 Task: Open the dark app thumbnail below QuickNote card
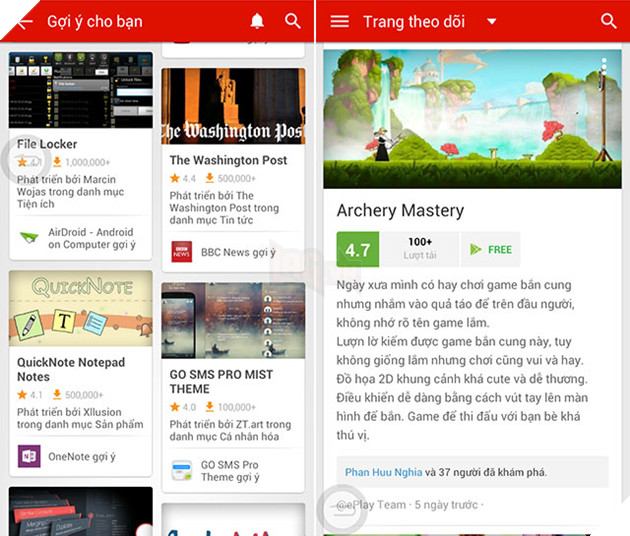tap(81, 511)
